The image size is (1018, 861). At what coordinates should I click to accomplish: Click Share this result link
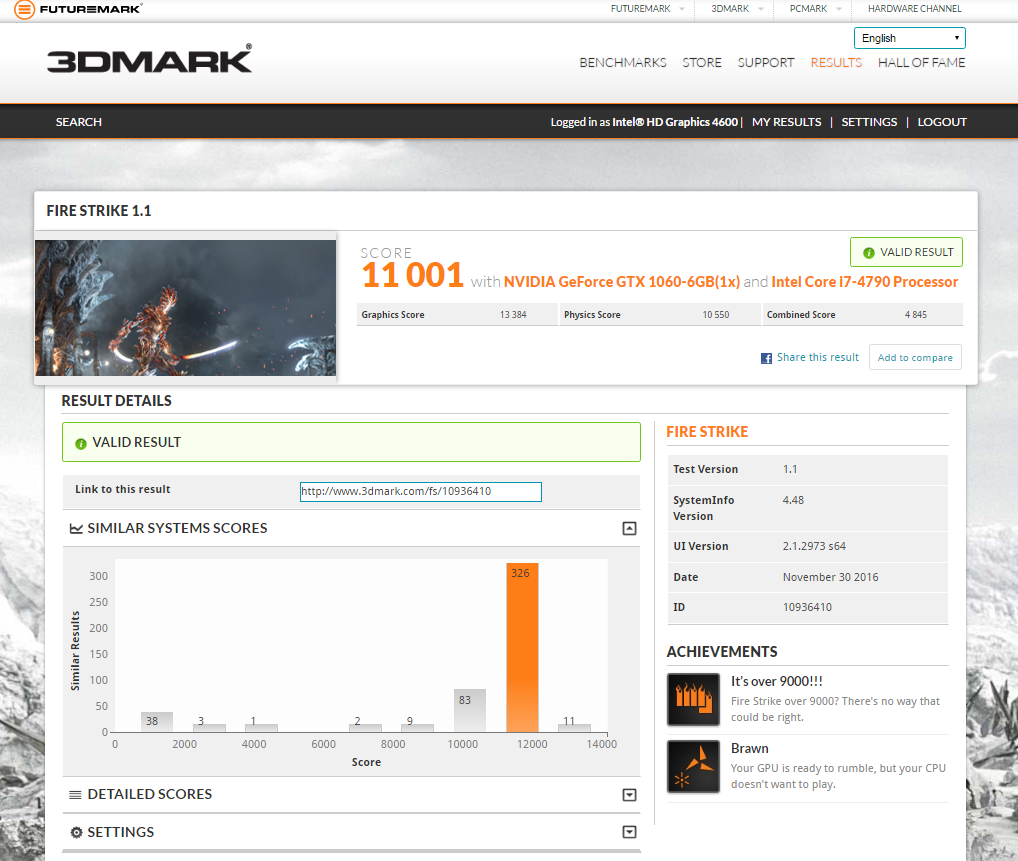tap(817, 357)
